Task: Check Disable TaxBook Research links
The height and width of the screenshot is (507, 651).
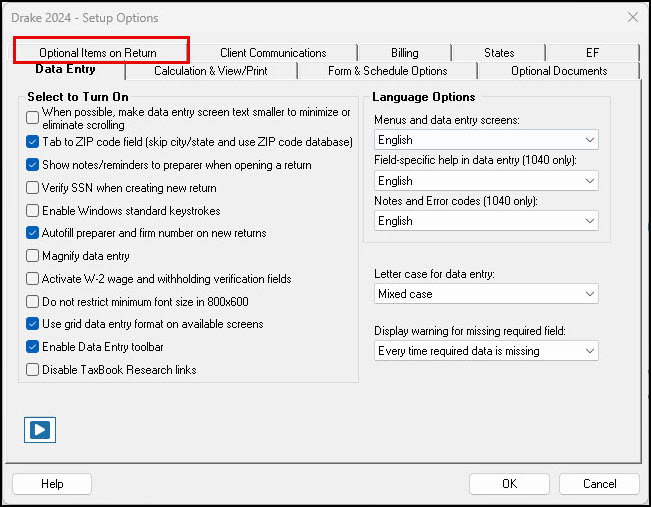Action: tap(32, 369)
